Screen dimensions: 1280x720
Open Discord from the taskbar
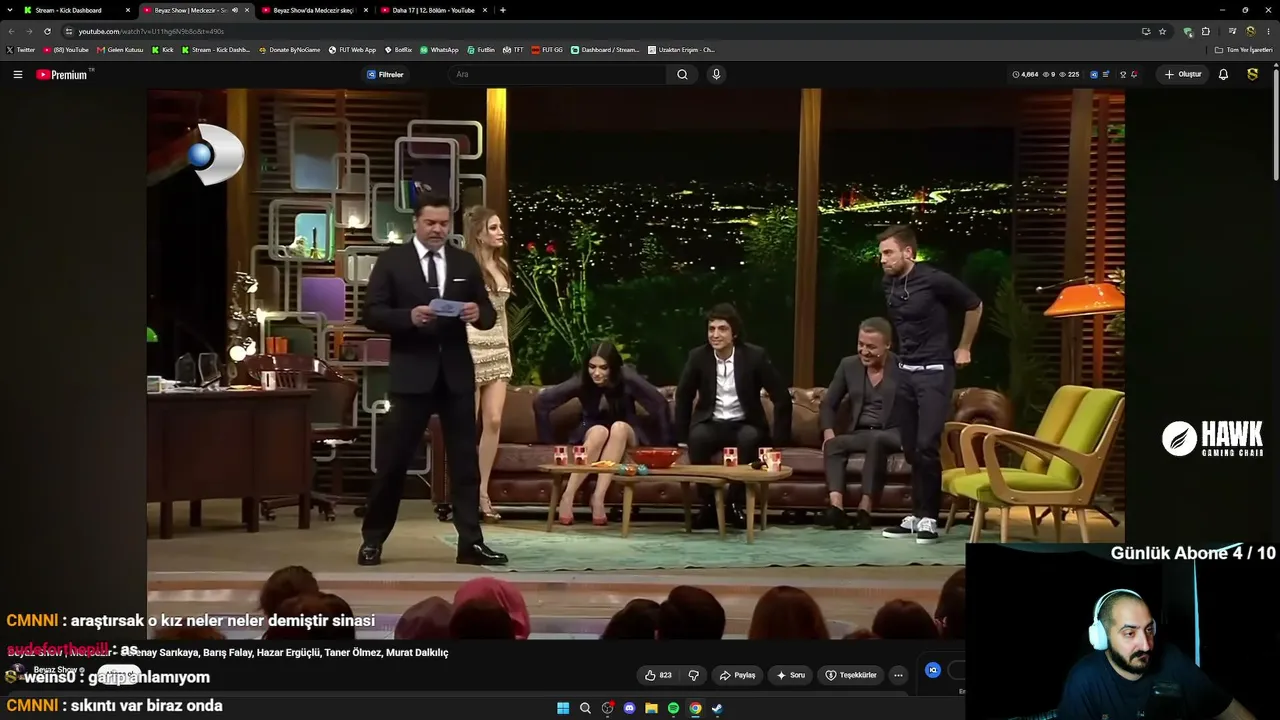click(x=629, y=708)
